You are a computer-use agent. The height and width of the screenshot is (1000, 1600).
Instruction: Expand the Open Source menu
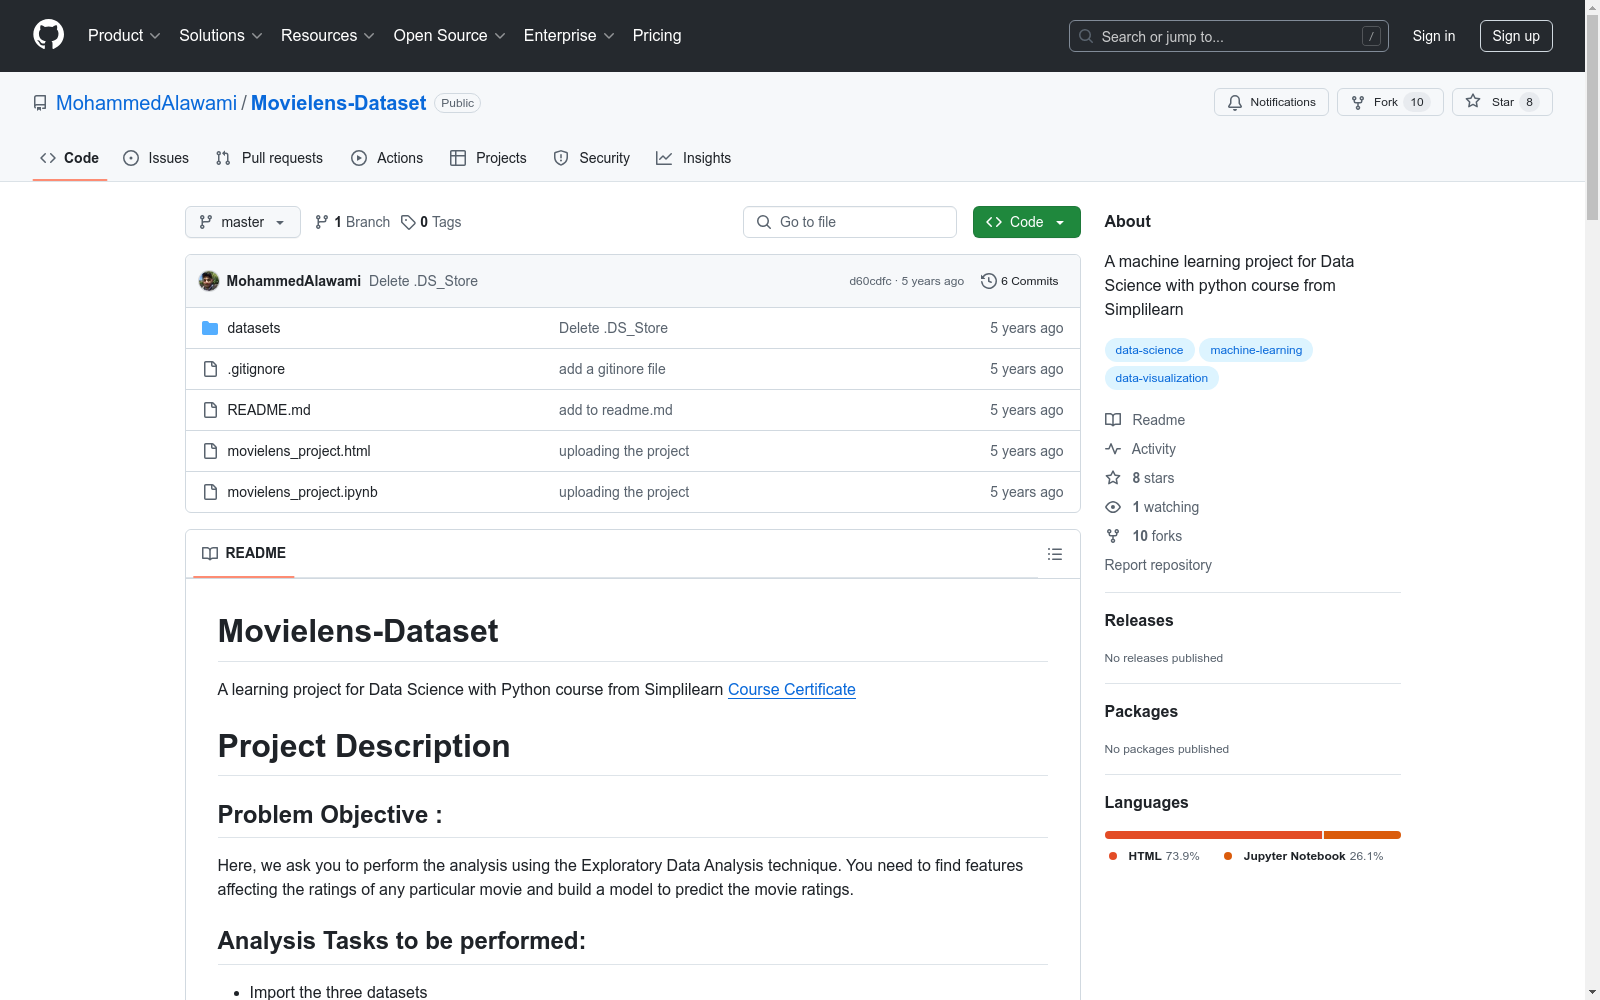450,36
